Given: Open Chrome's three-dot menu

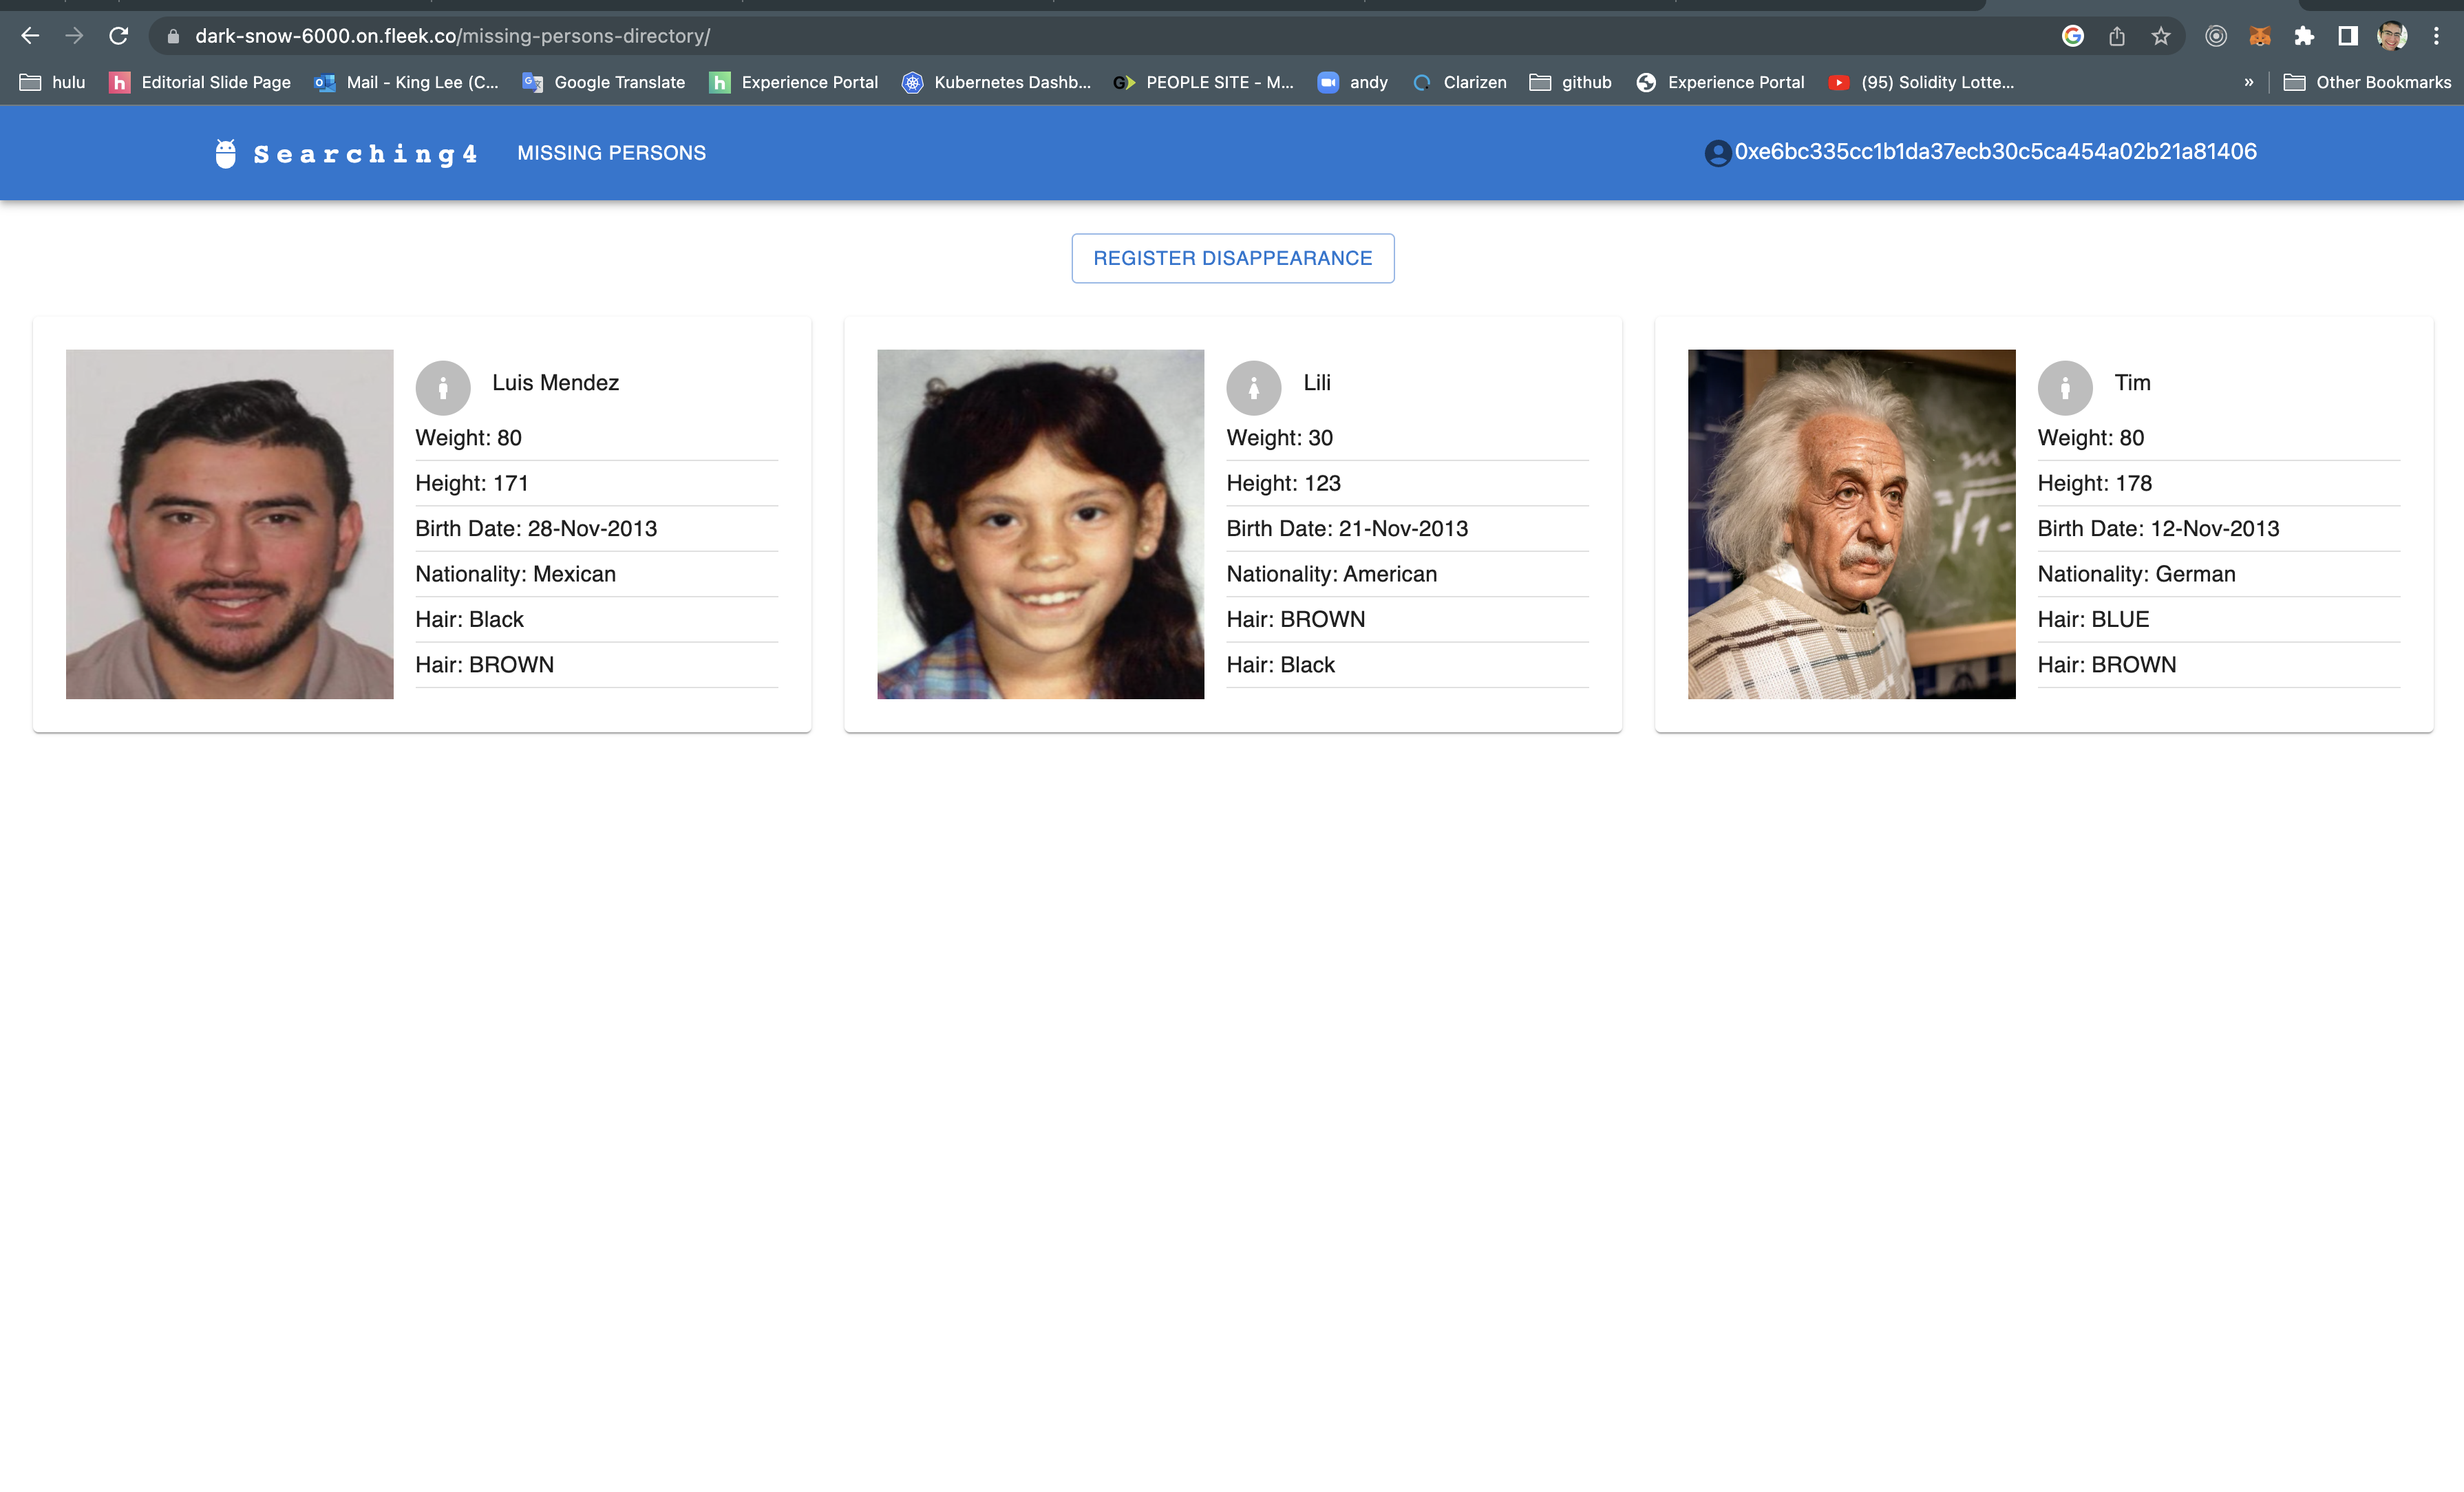Looking at the screenshot, I should (2436, 36).
